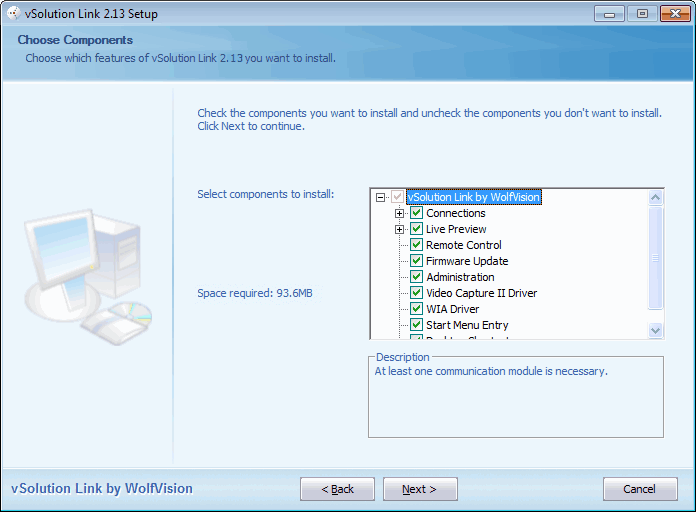The width and height of the screenshot is (696, 512).
Task: Click the component list scroll up arrow
Action: 656,197
